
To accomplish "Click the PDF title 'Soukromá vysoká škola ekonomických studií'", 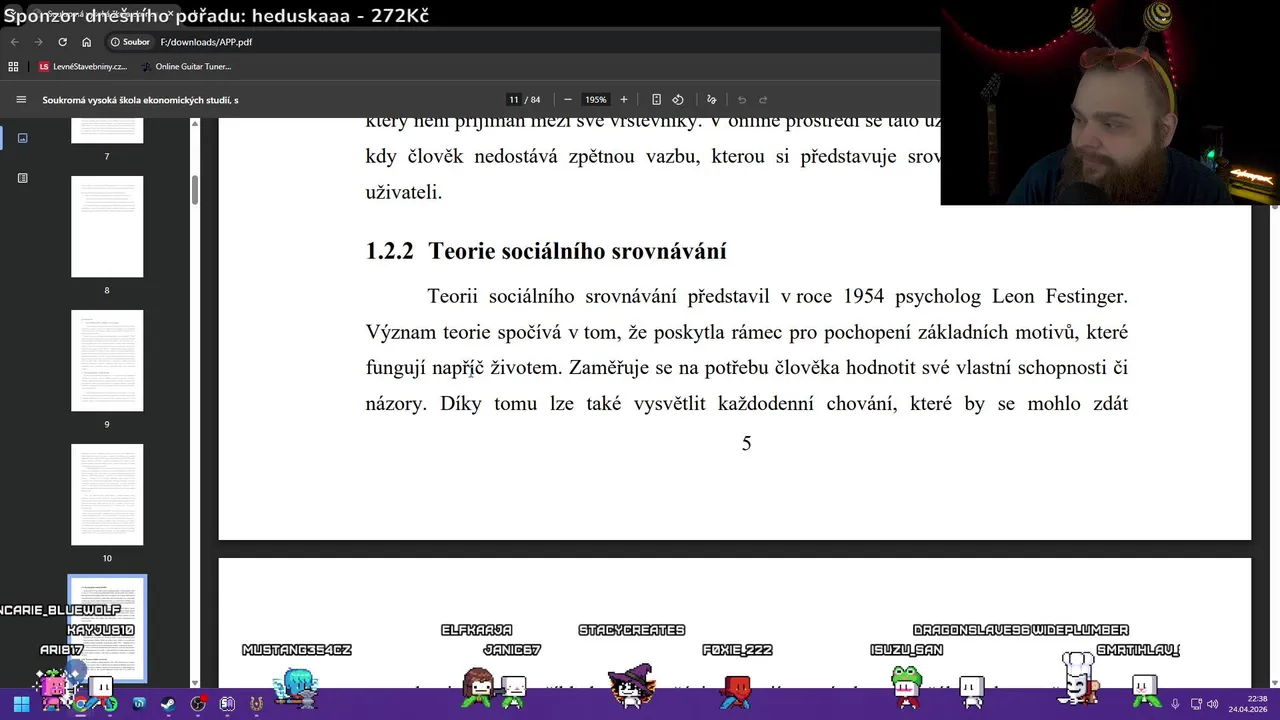I will 140,100.
